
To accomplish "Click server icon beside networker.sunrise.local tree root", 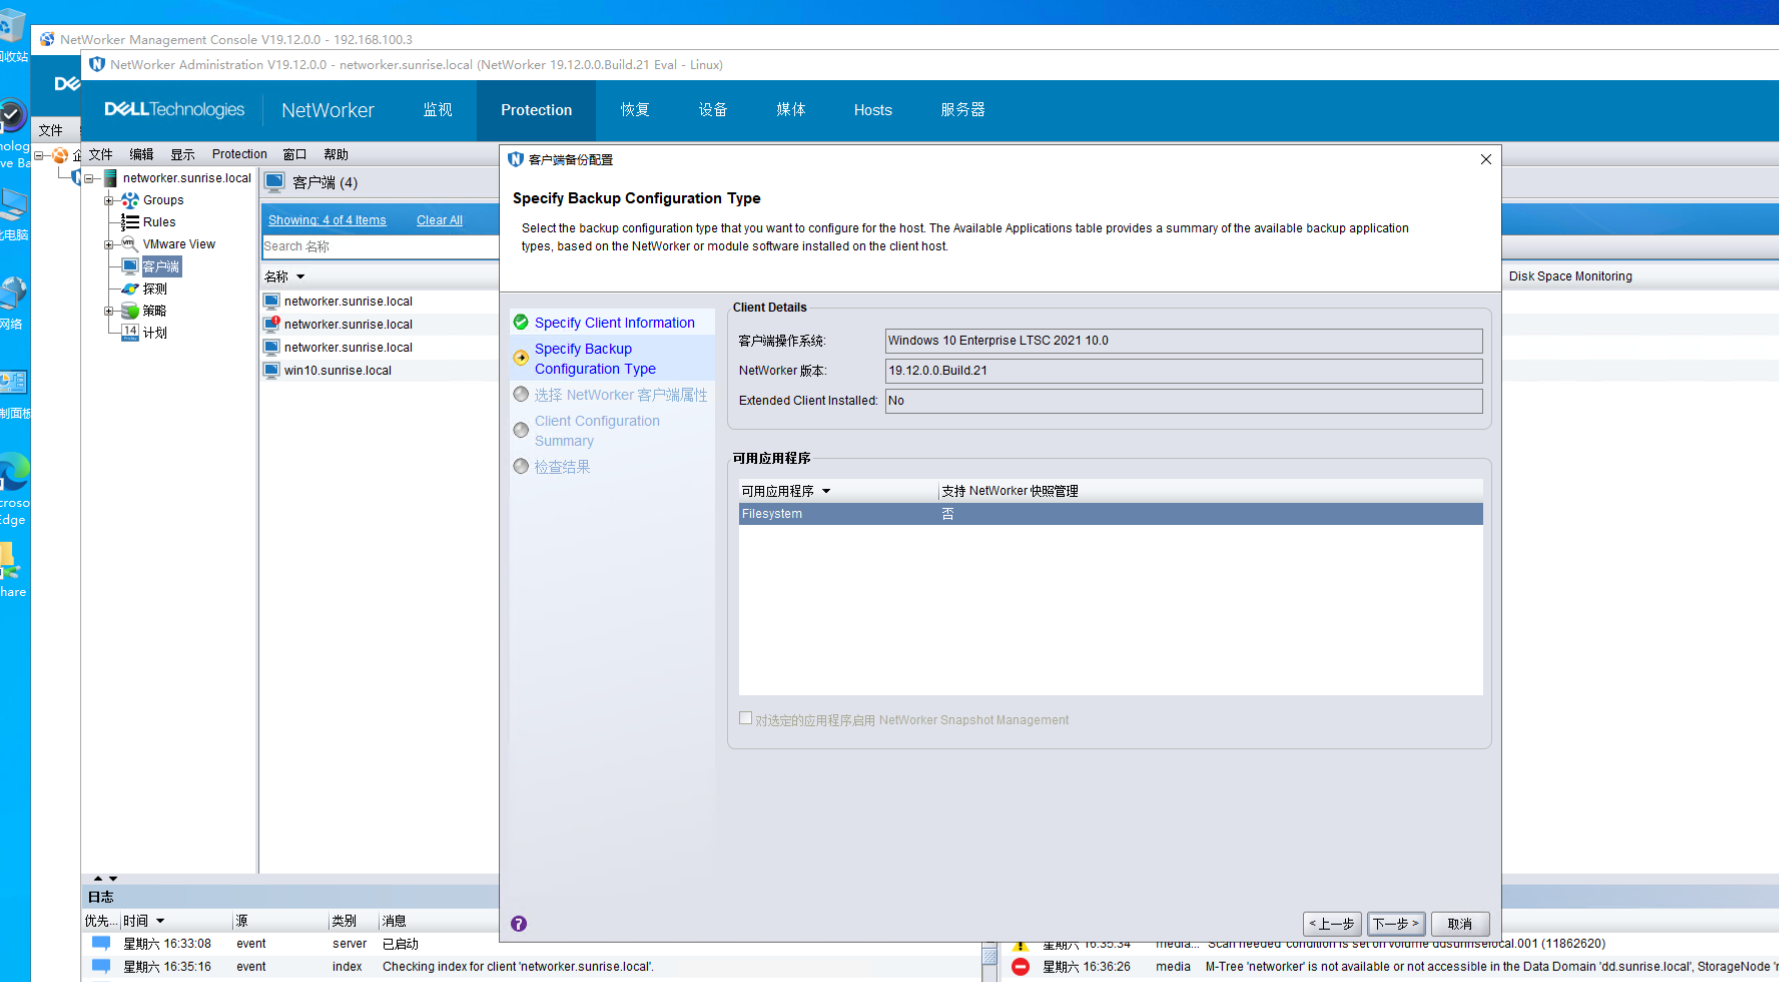I will (x=110, y=178).
